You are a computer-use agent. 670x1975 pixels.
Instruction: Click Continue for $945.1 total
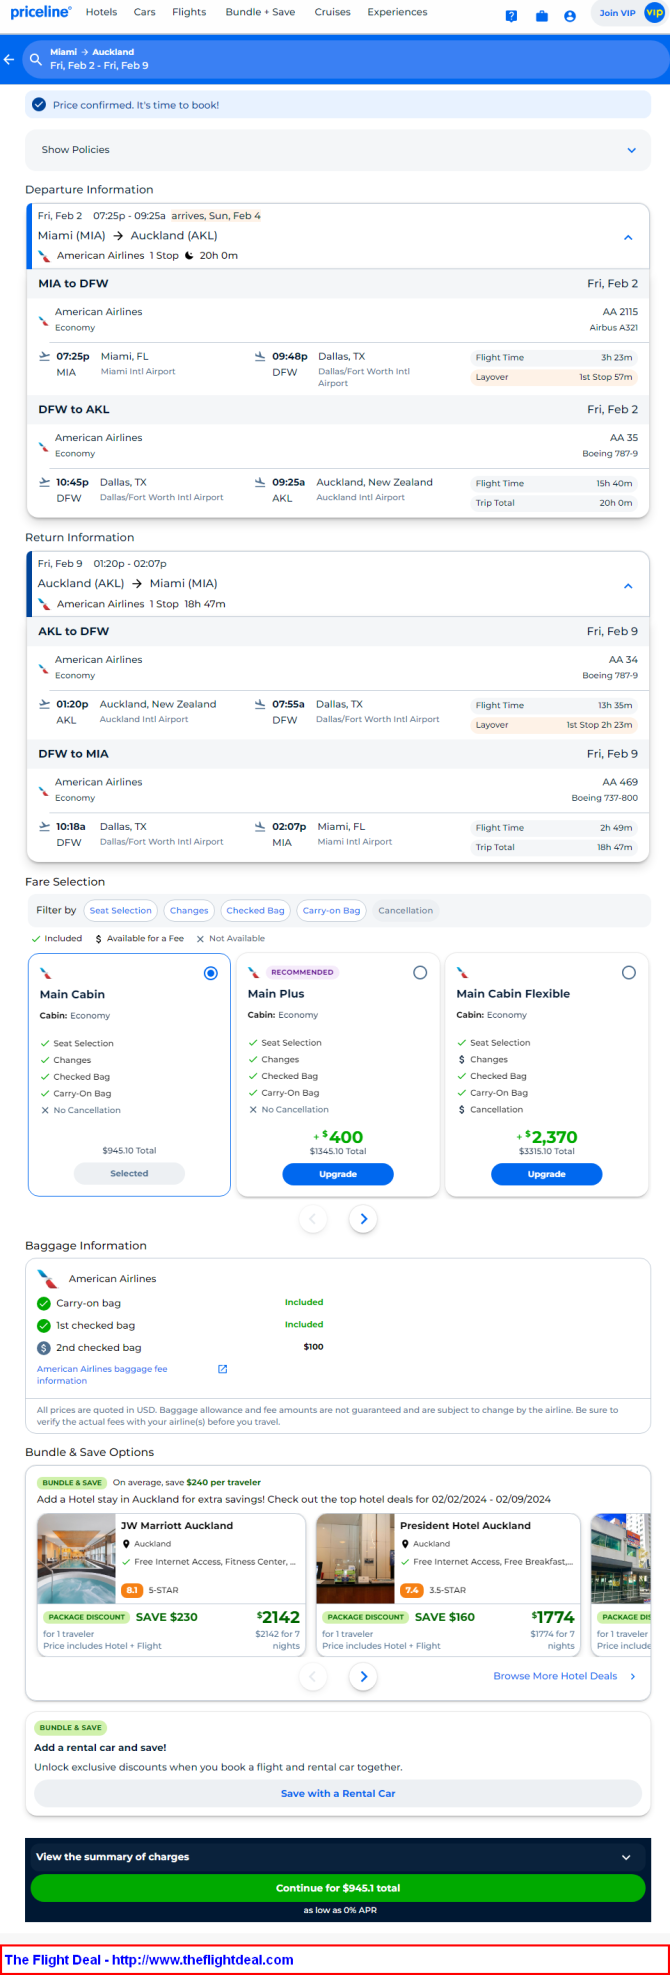[338, 1888]
